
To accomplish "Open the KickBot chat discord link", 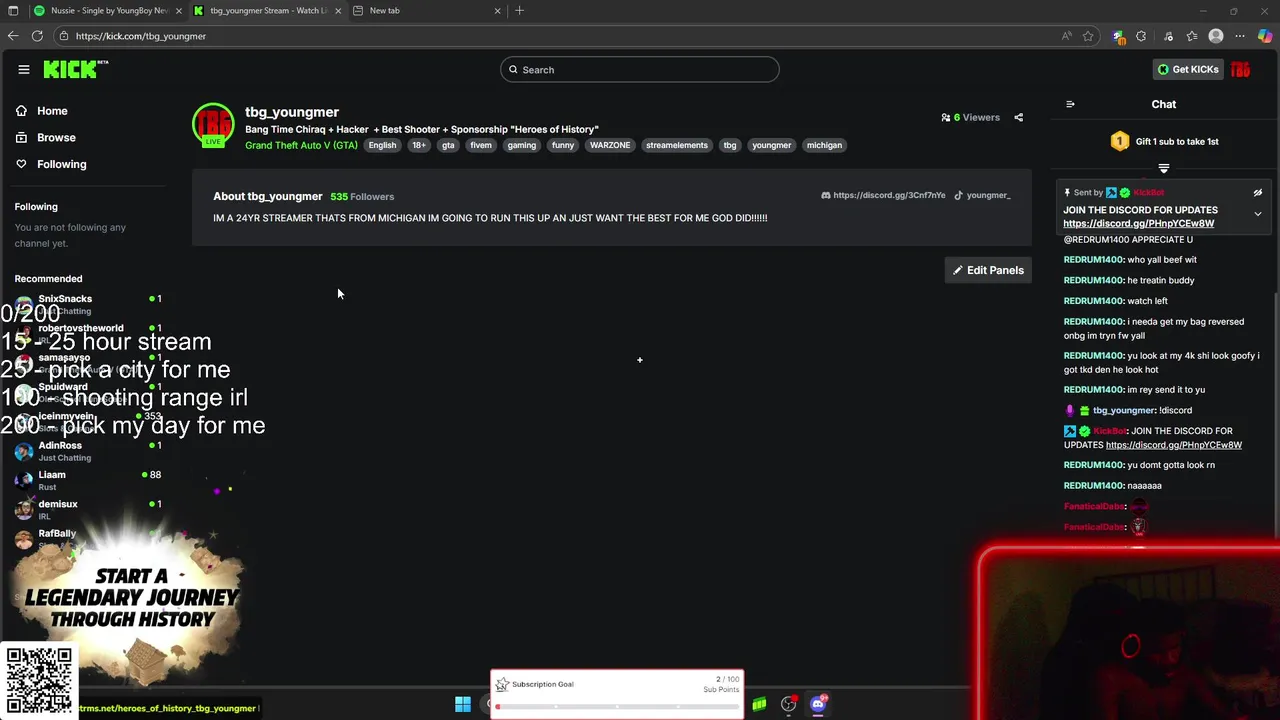I will (1174, 445).
